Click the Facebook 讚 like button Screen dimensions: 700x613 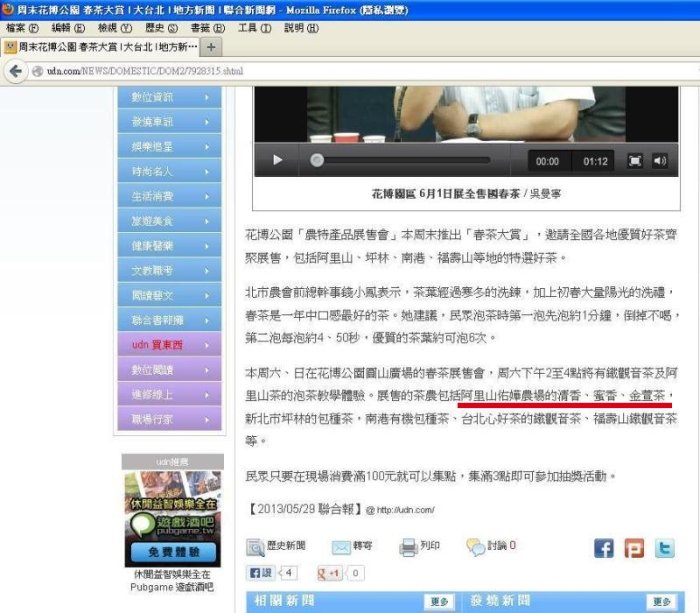pos(261,573)
